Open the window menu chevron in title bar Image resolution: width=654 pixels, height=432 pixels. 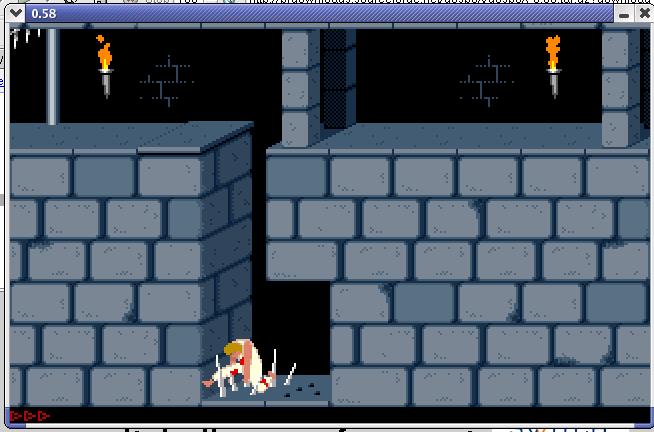tap(16, 13)
